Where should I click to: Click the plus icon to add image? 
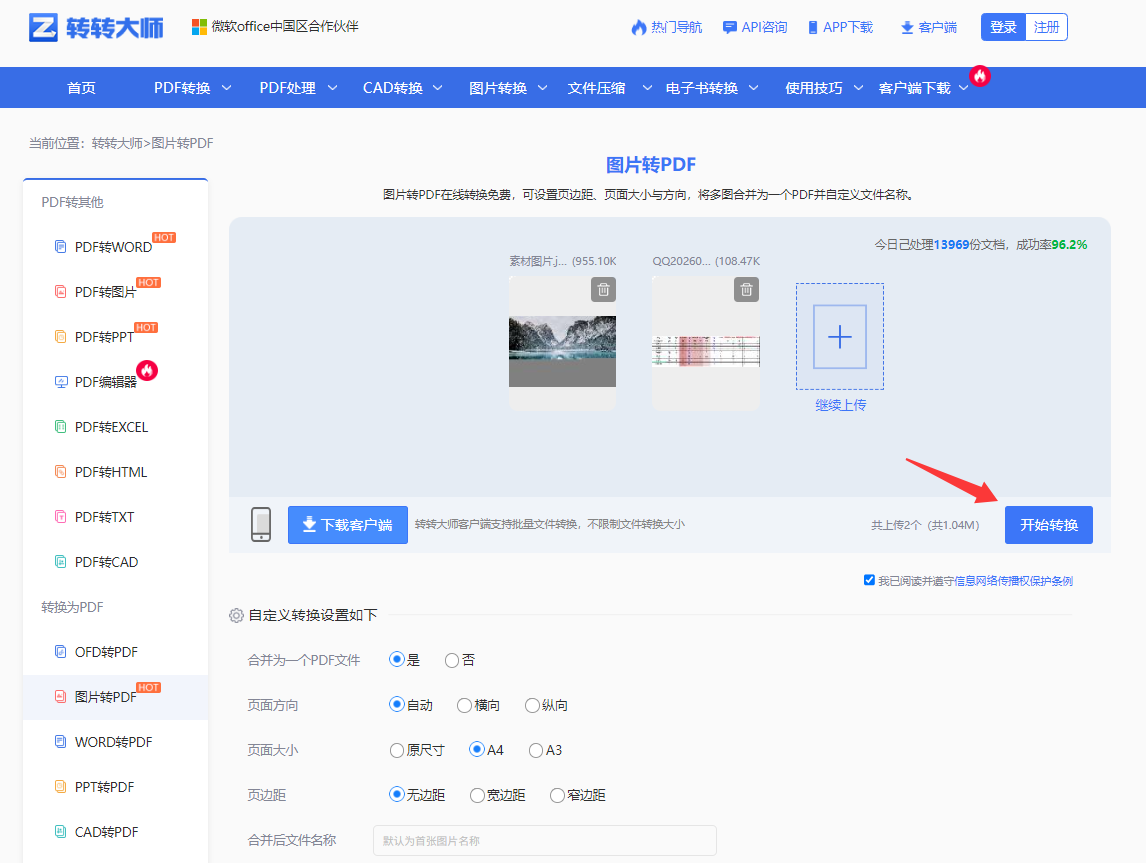click(x=840, y=336)
